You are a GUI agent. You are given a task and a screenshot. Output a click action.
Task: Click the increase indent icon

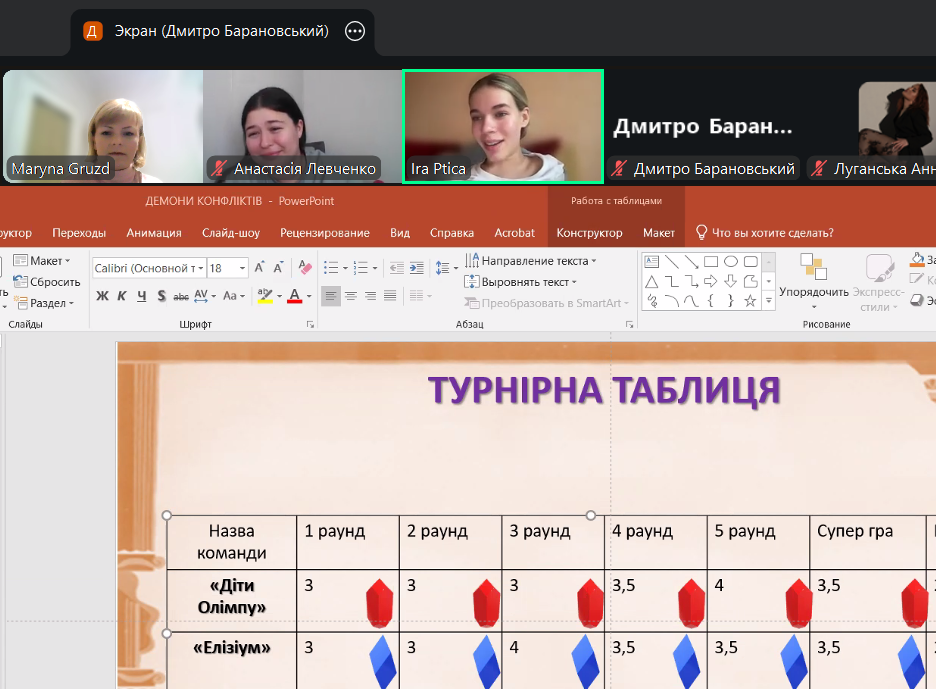pos(418,268)
